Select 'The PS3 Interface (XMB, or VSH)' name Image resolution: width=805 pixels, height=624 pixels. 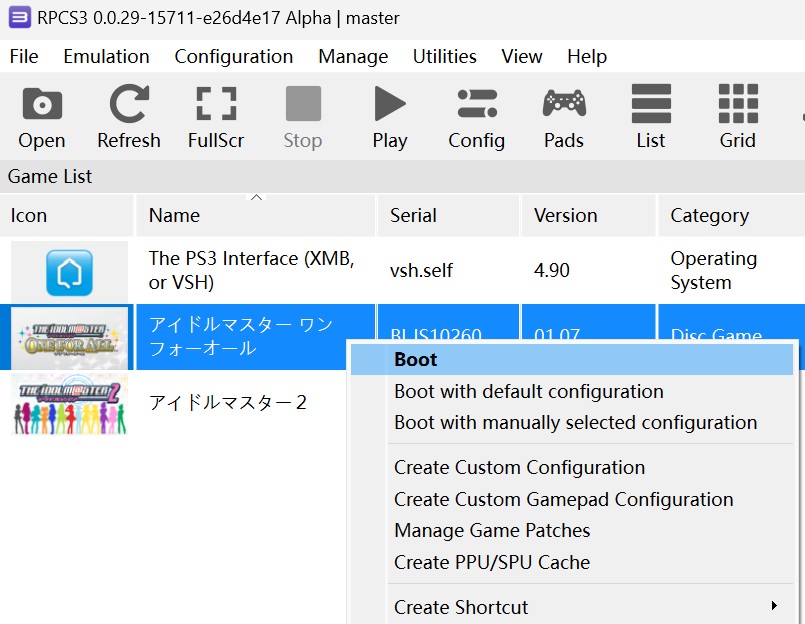coord(252,270)
